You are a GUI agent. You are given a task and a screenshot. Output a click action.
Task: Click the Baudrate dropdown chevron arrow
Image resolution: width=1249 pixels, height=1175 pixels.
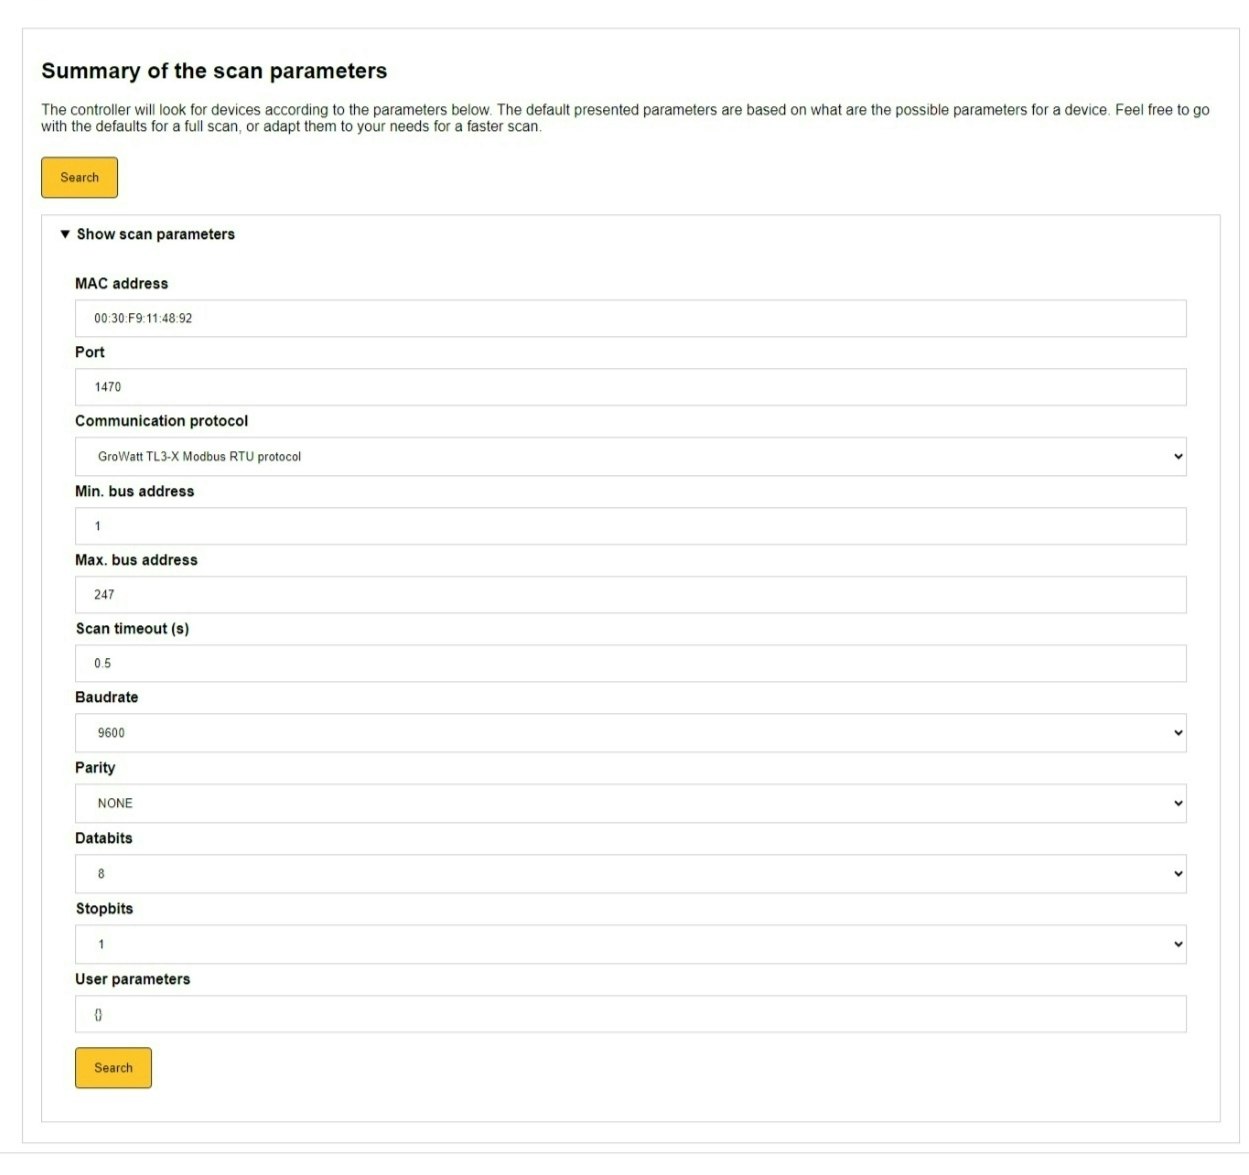coord(1178,733)
